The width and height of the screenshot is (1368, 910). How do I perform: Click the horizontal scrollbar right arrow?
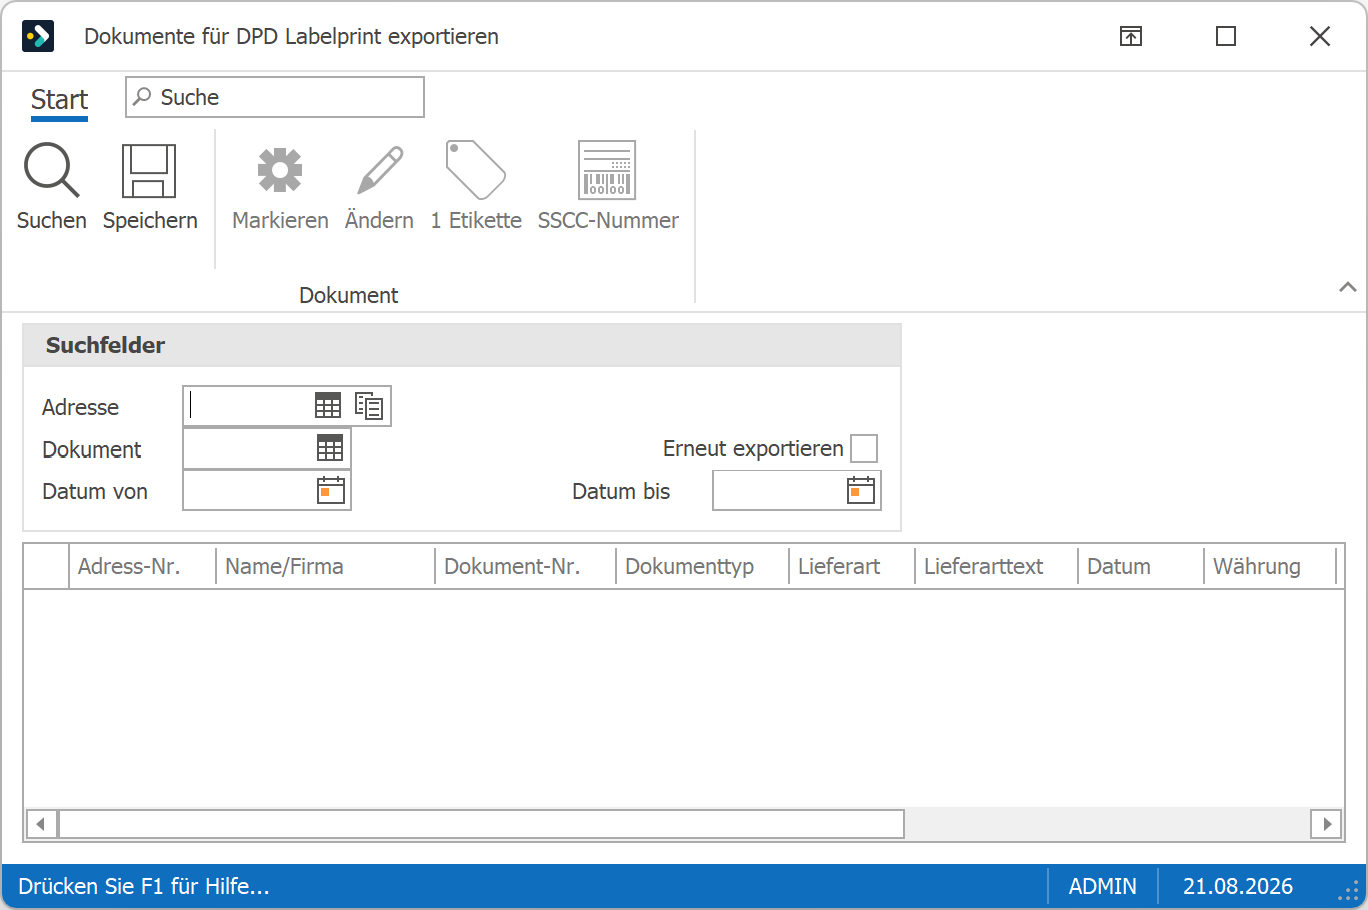(1327, 824)
